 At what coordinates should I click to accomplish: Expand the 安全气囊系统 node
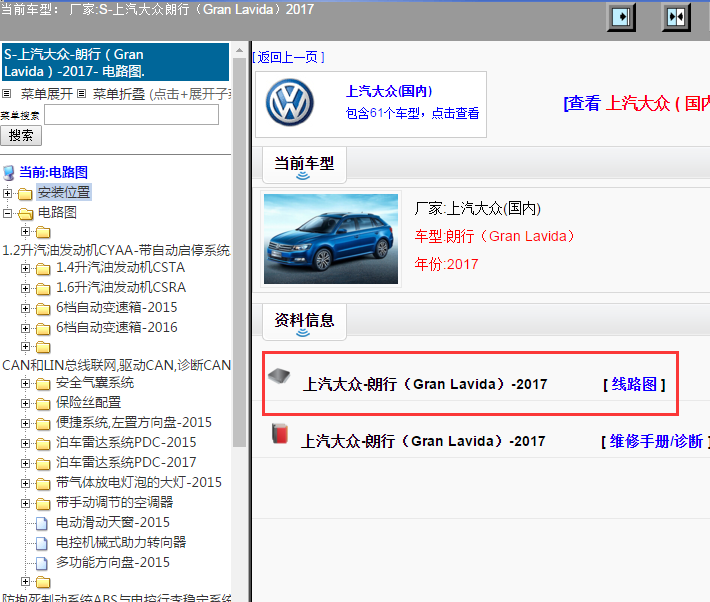25,383
